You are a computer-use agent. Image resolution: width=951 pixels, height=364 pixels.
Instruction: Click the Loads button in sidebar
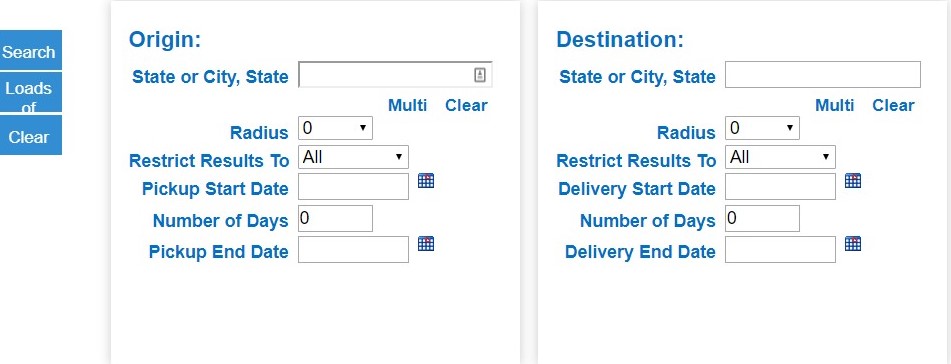[x=29, y=92]
